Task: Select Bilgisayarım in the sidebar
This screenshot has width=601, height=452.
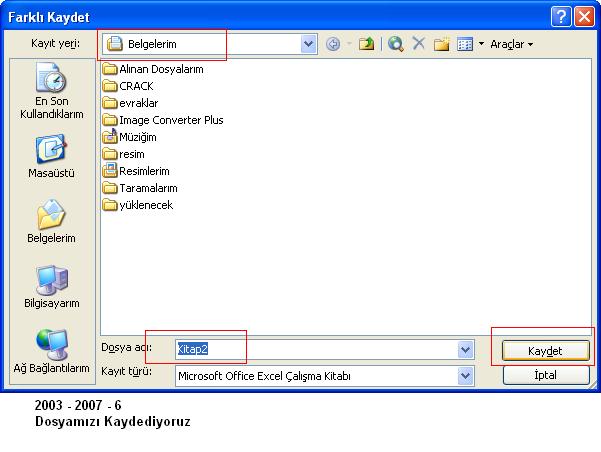Action: (51, 286)
